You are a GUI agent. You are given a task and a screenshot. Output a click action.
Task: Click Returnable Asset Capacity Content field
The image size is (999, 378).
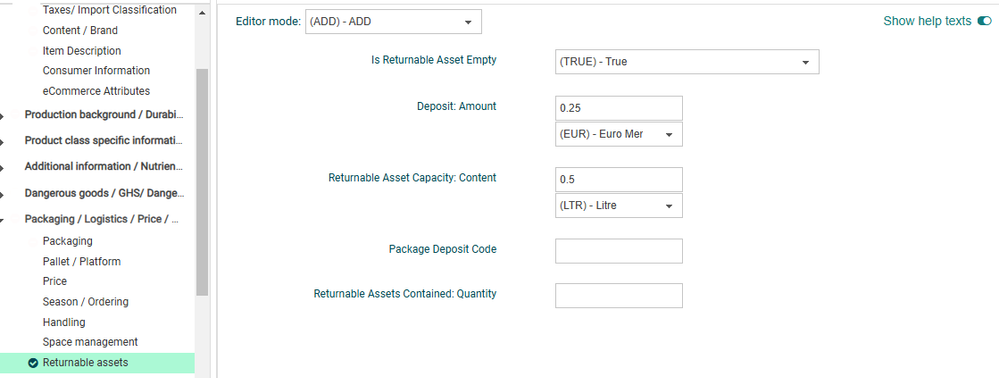click(619, 180)
